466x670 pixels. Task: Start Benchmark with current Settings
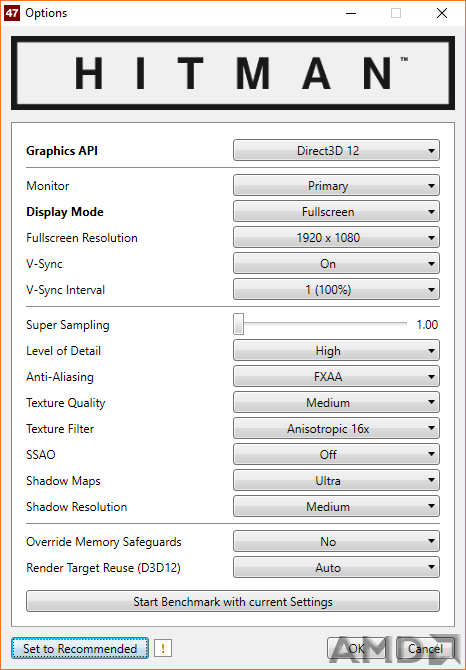click(x=233, y=602)
